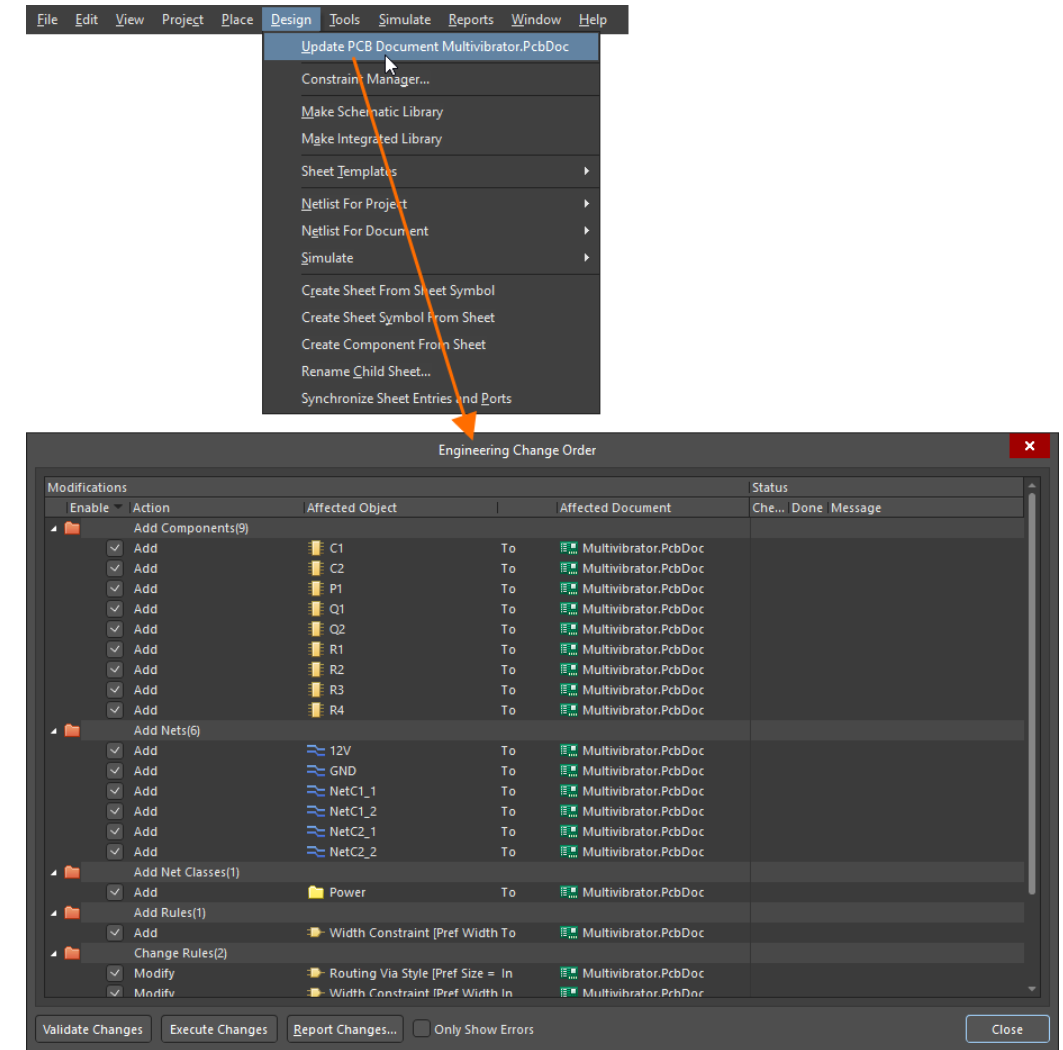Collapse the Add Net Classes(1) group
Screen dimensions: 1063x1050
pyautogui.click(x=54, y=872)
